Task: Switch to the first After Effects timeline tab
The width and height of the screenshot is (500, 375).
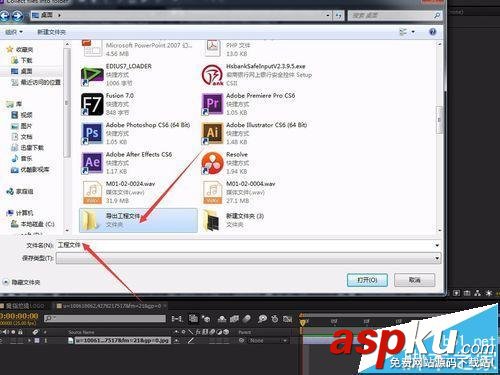Action: click(24, 306)
